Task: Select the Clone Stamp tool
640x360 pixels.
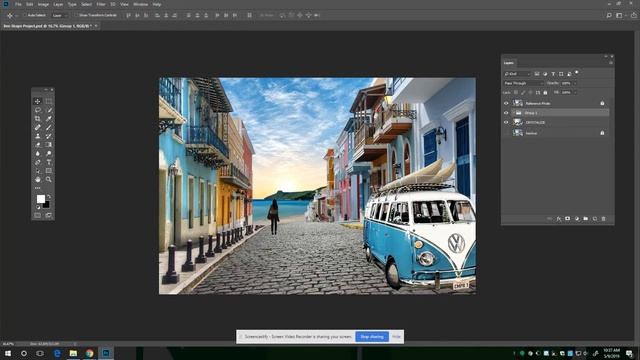Action: coord(38,136)
